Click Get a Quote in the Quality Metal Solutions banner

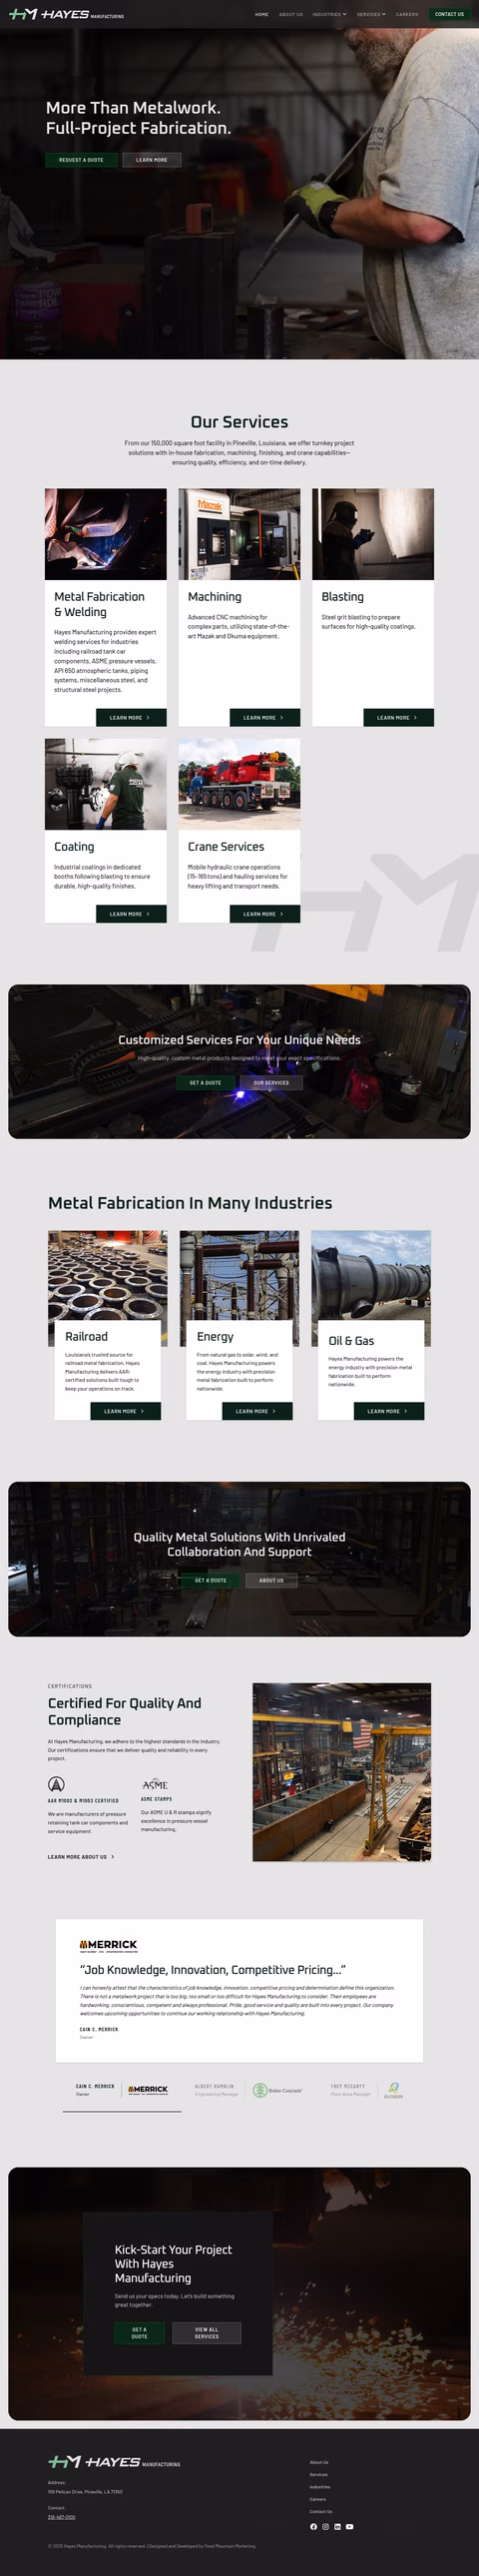pos(211,1581)
